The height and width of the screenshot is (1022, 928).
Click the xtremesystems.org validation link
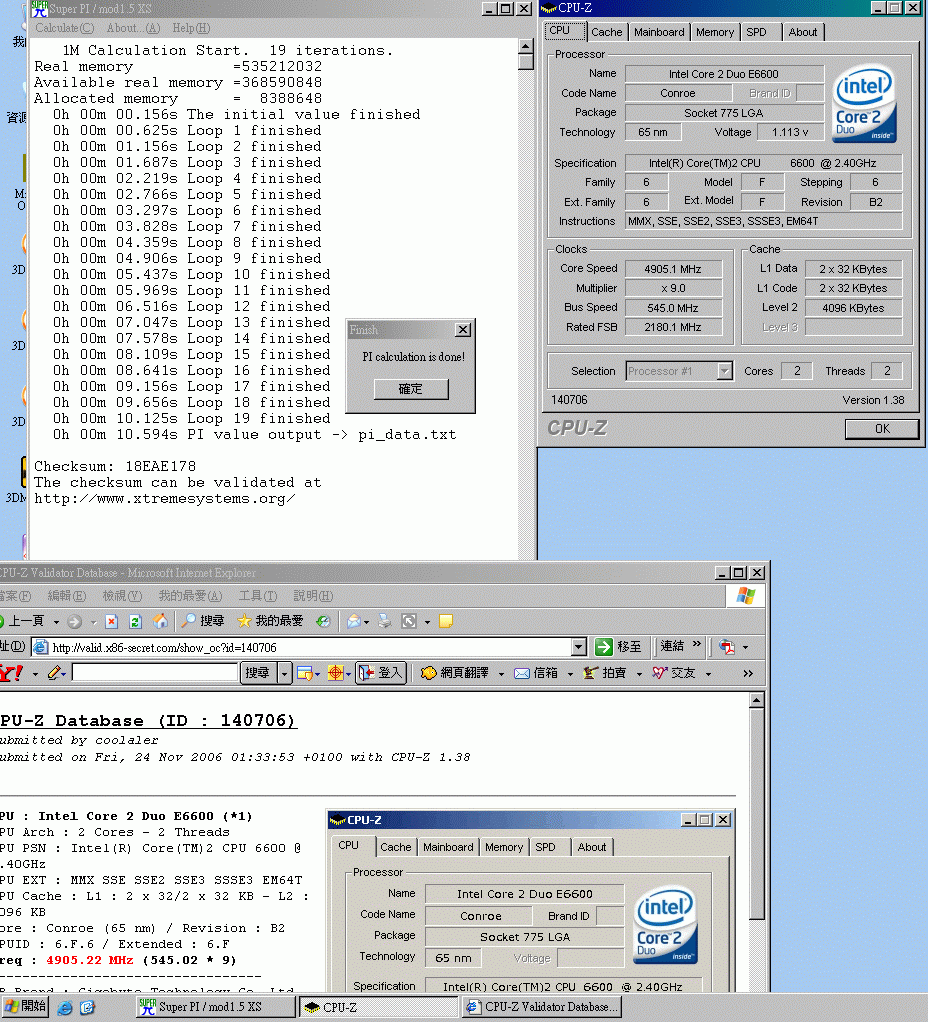[170, 498]
